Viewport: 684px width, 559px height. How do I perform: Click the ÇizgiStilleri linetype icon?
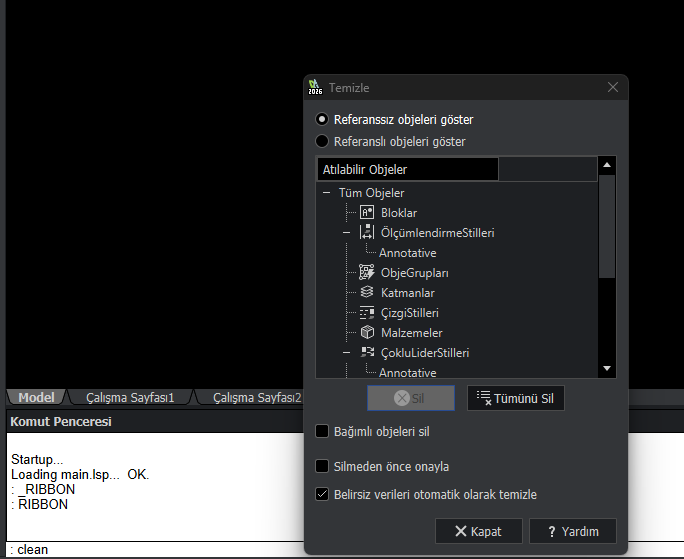(367, 312)
